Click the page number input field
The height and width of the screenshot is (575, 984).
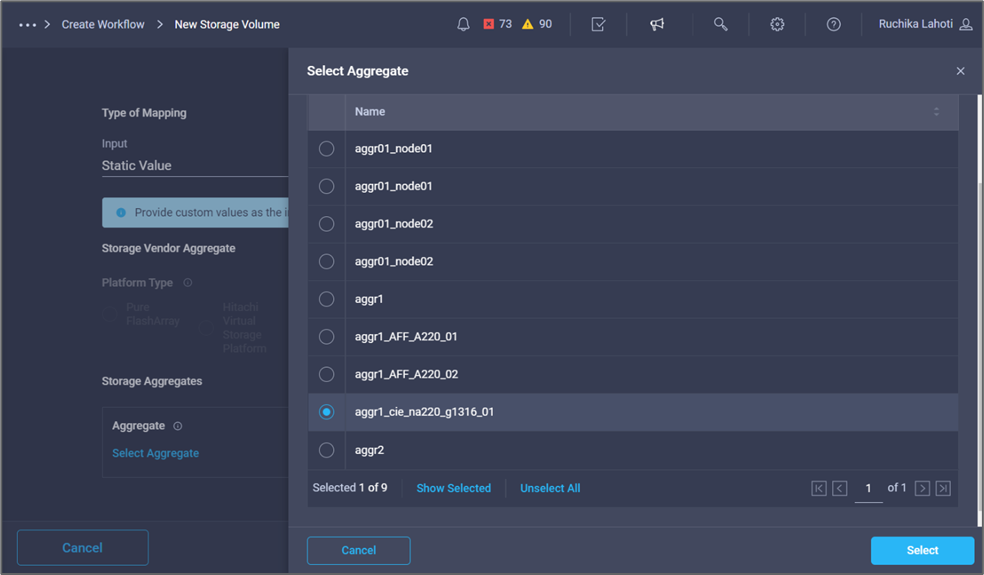point(868,488)
